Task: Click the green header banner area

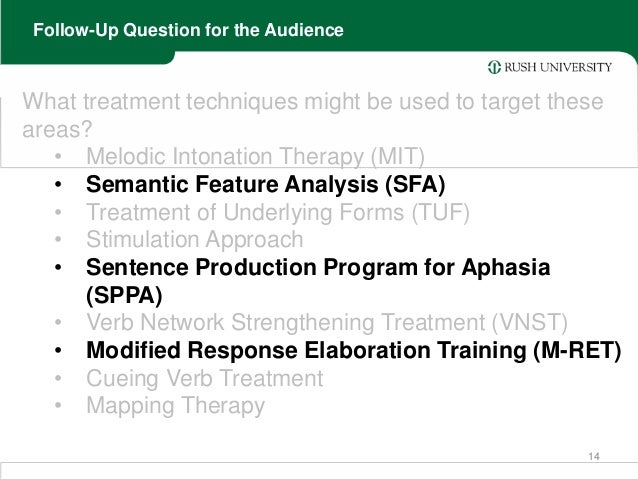Action: (319, 25)
